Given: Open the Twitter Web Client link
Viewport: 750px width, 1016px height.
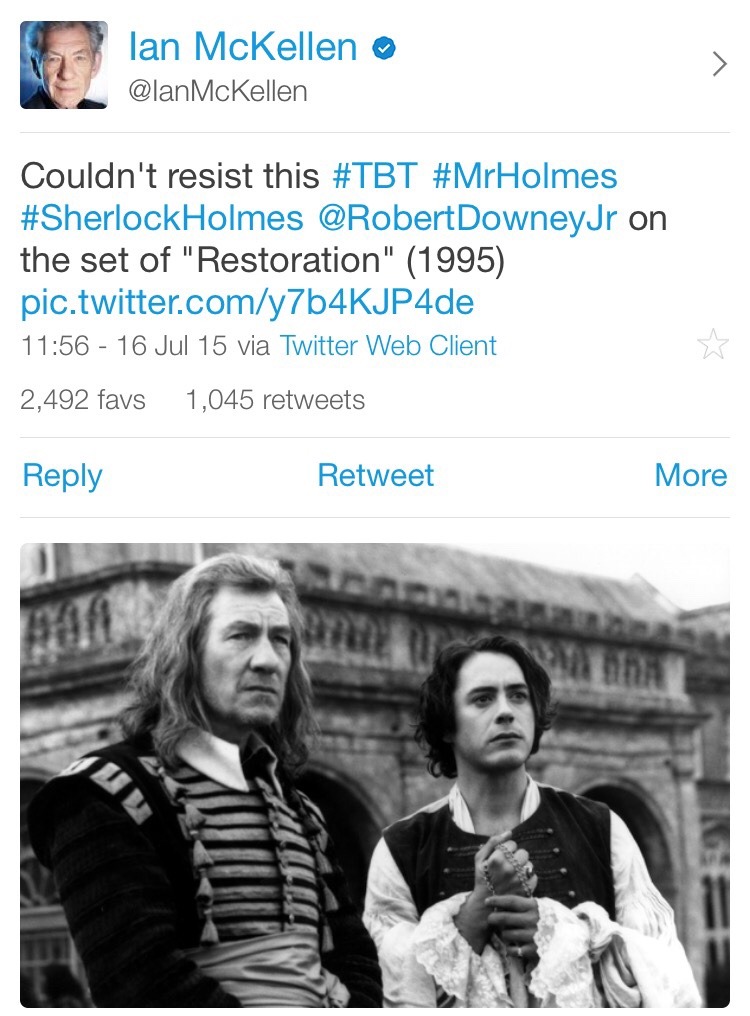Looking at the screenshot, I should pos(388,346).
